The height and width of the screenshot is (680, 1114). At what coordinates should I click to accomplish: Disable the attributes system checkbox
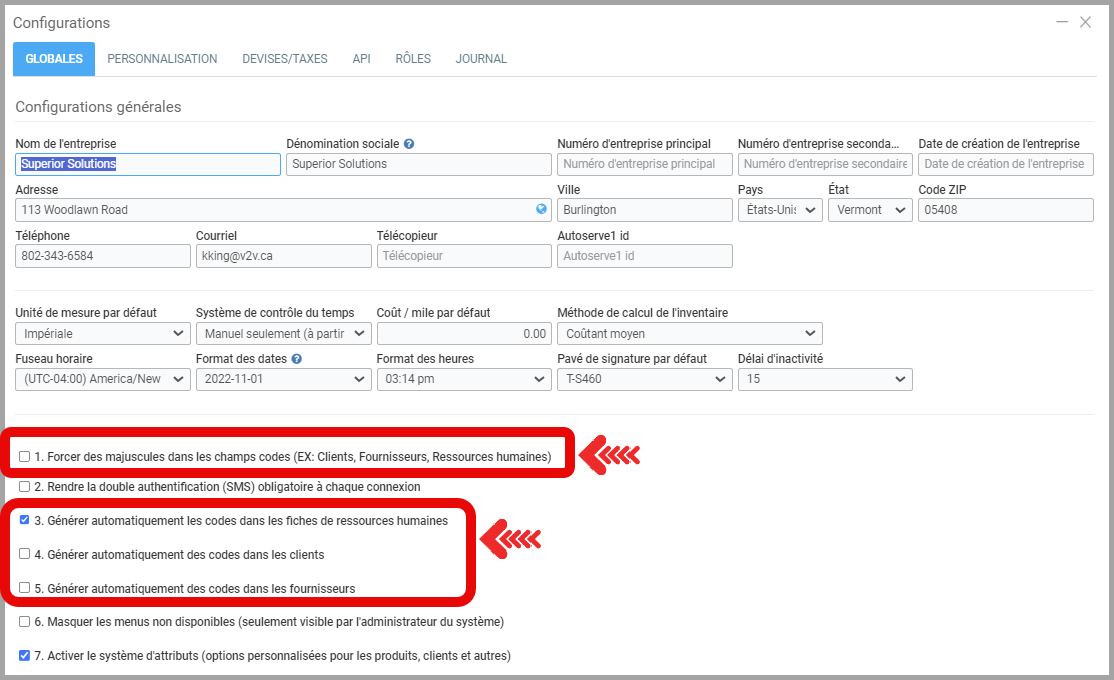point(25,656)
